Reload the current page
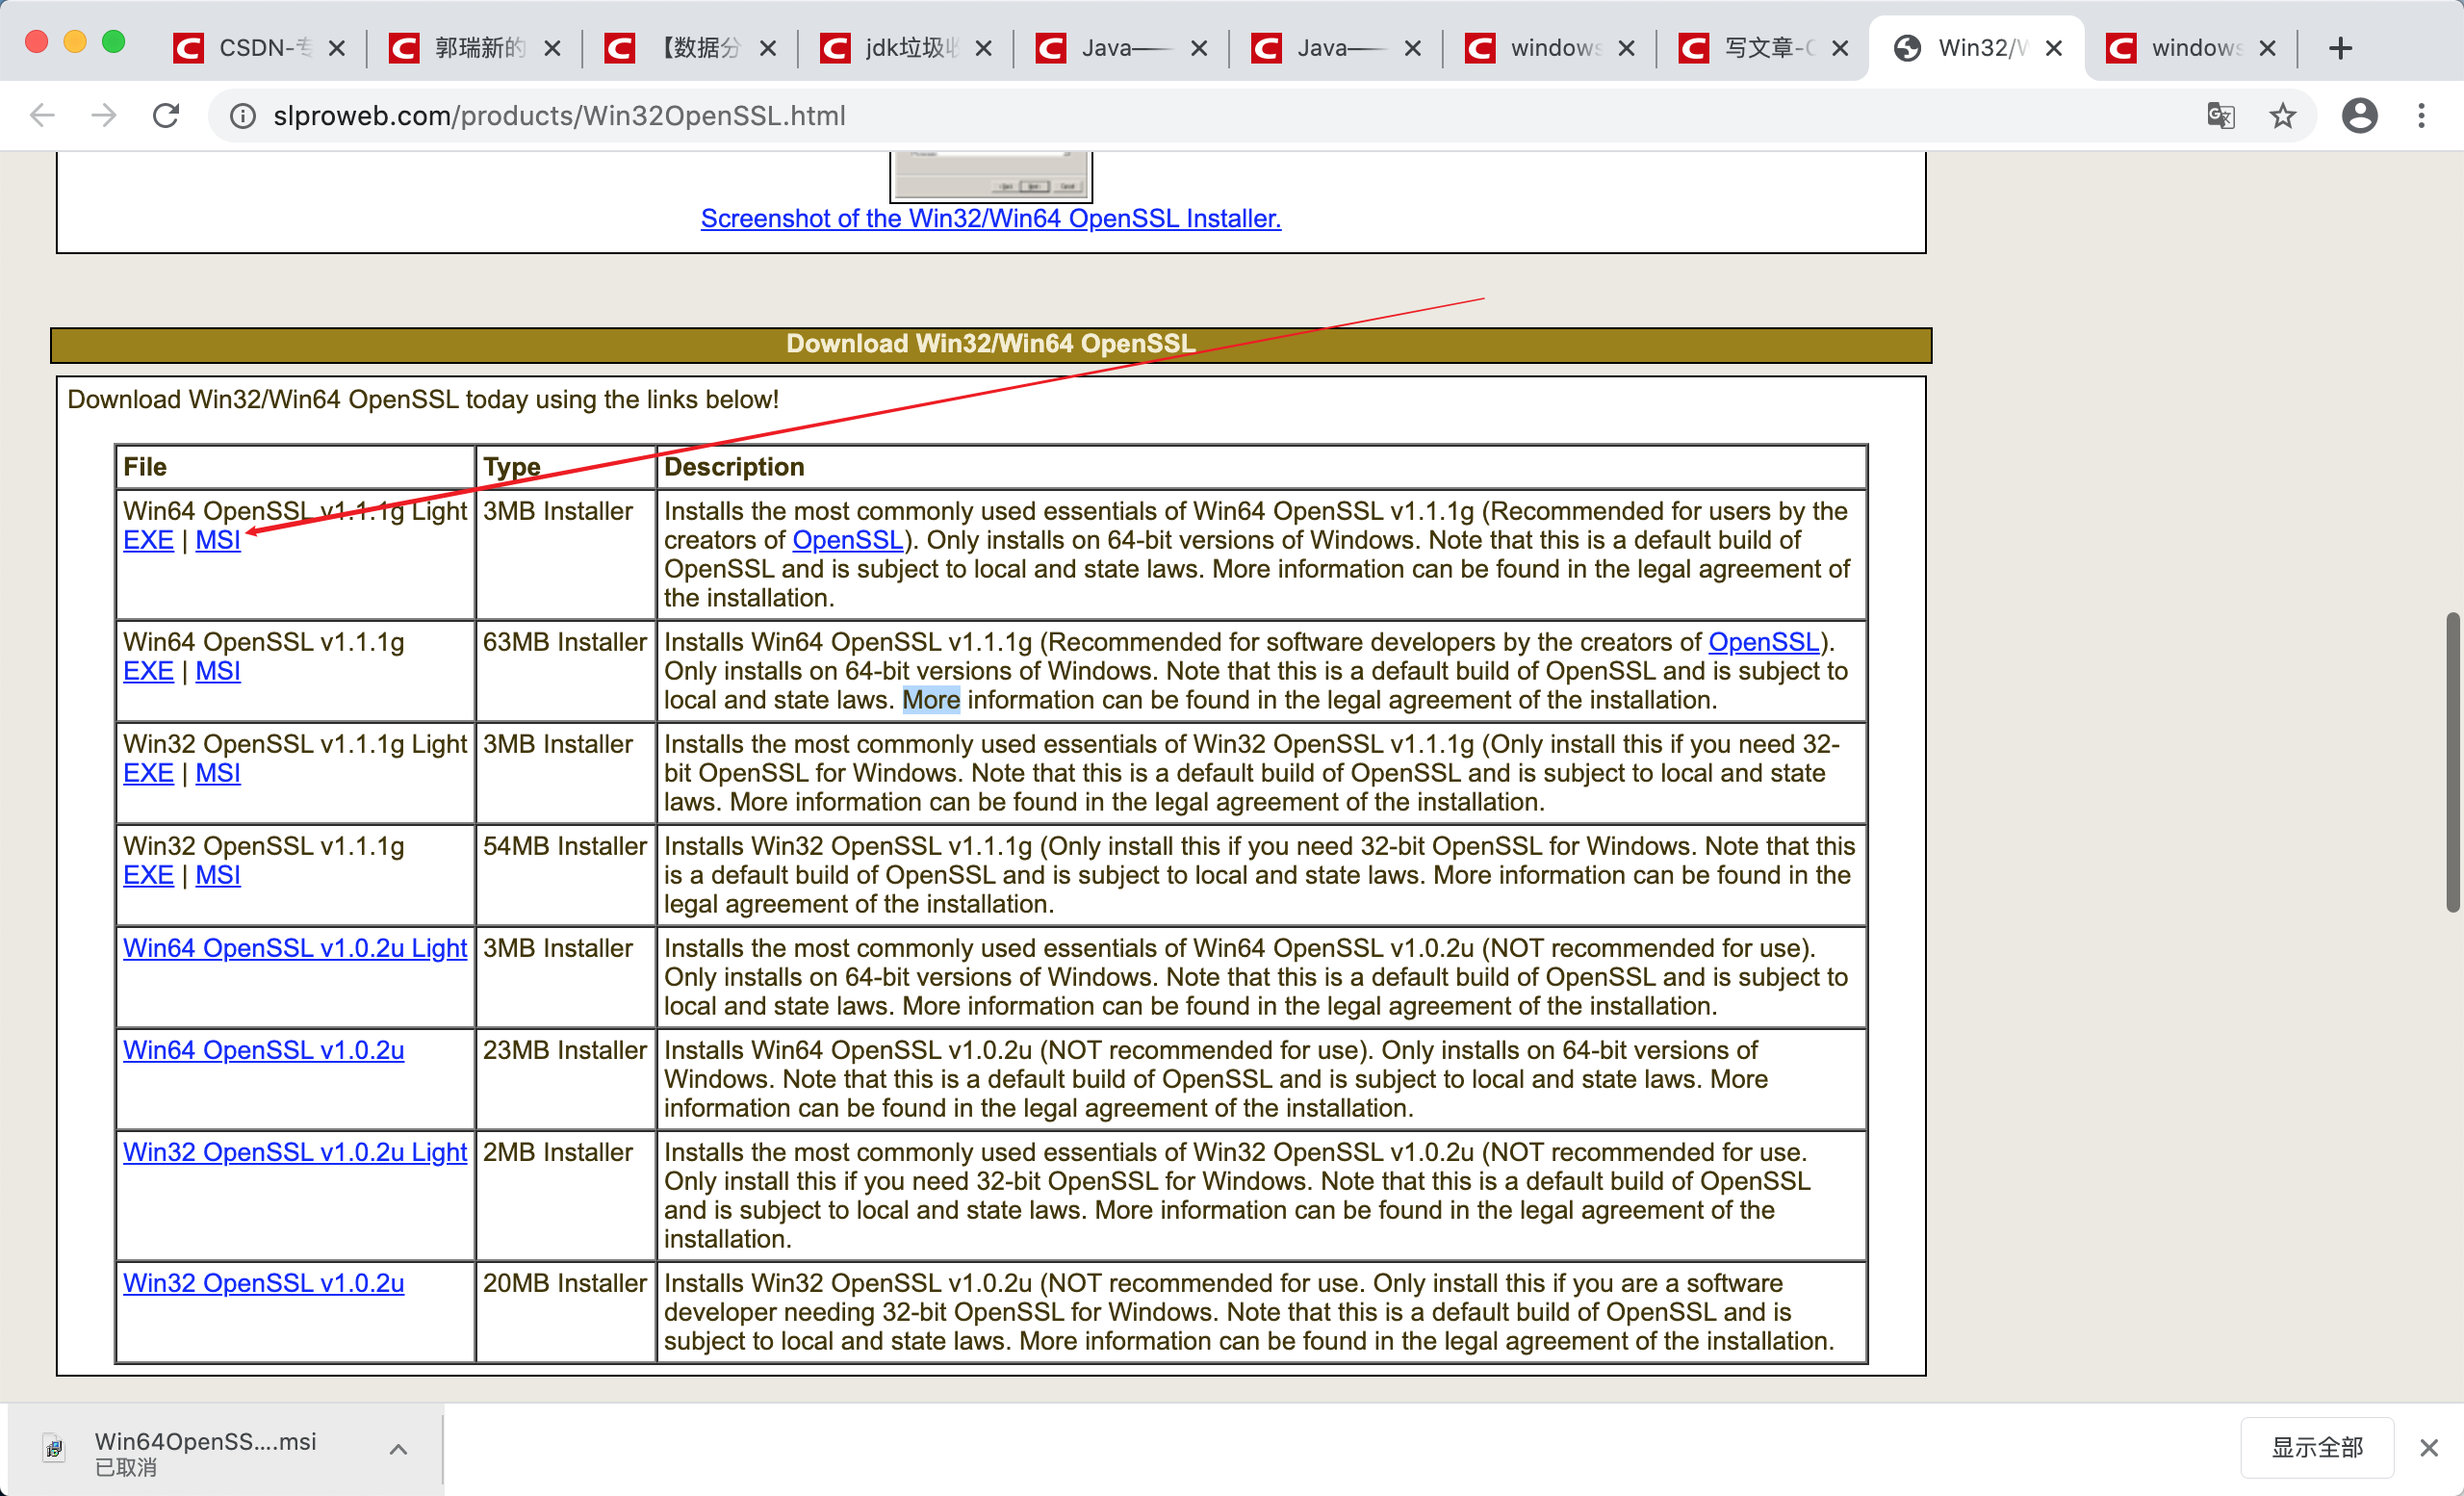 [x=166, y=115]
